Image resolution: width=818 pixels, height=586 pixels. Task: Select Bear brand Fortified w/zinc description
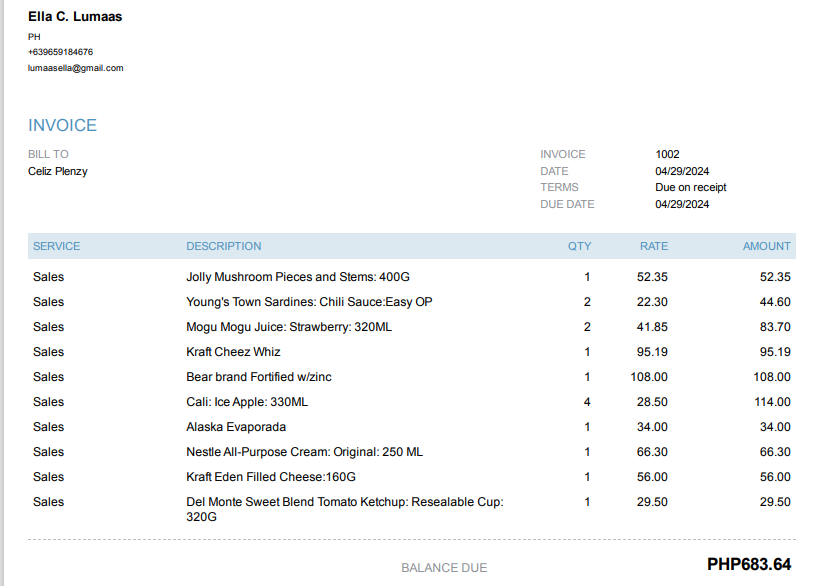259,377
